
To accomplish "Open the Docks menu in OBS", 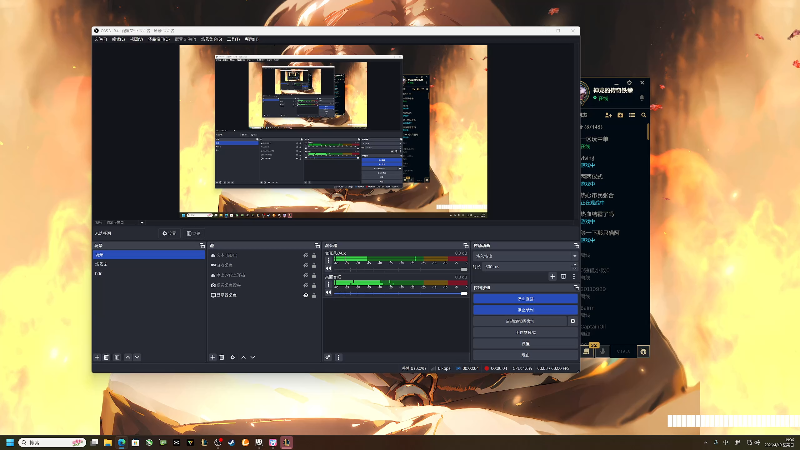I will tap(158, 39).
